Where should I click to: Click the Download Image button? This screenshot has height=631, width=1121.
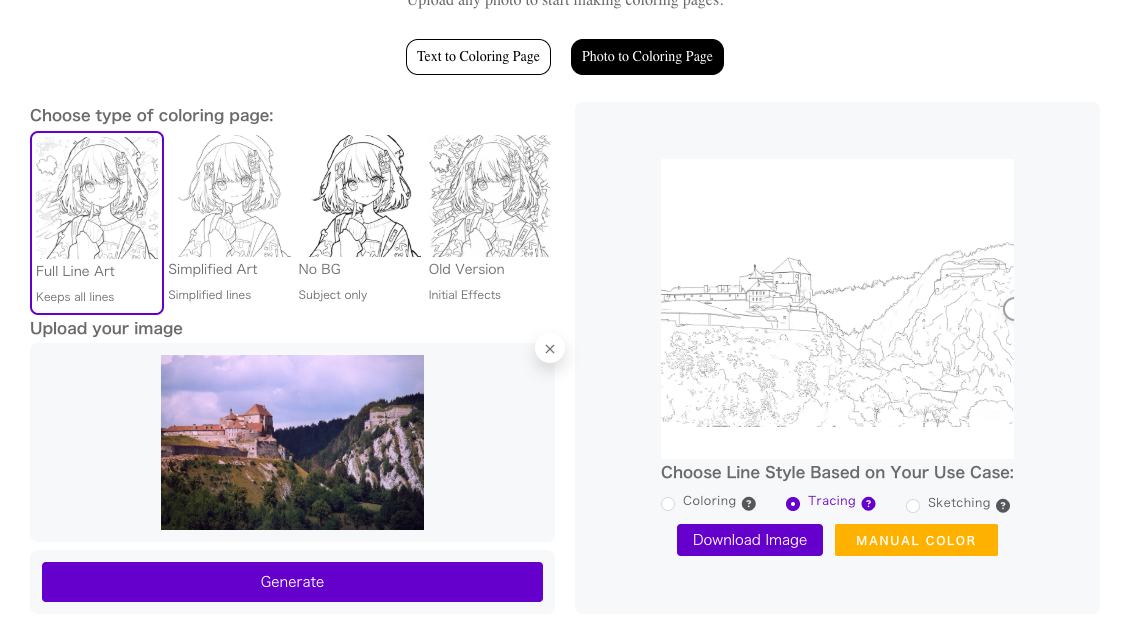(x=750, y=540)
